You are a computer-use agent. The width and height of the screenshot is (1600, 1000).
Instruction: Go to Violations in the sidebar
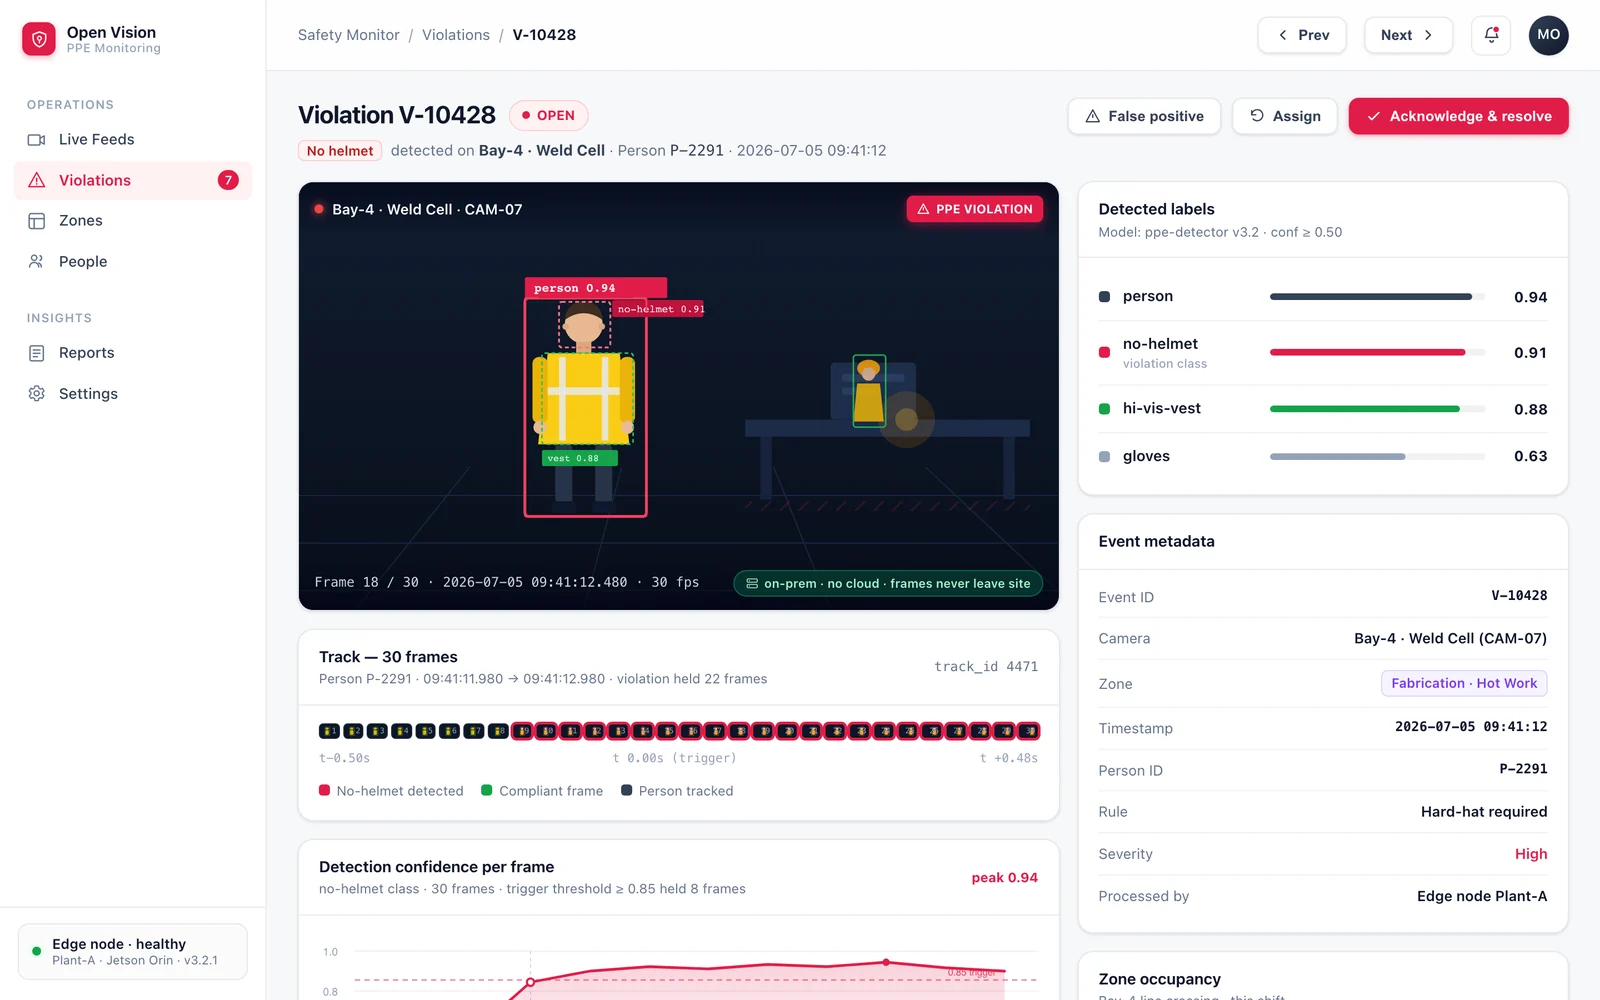click(x=133, y=180)
